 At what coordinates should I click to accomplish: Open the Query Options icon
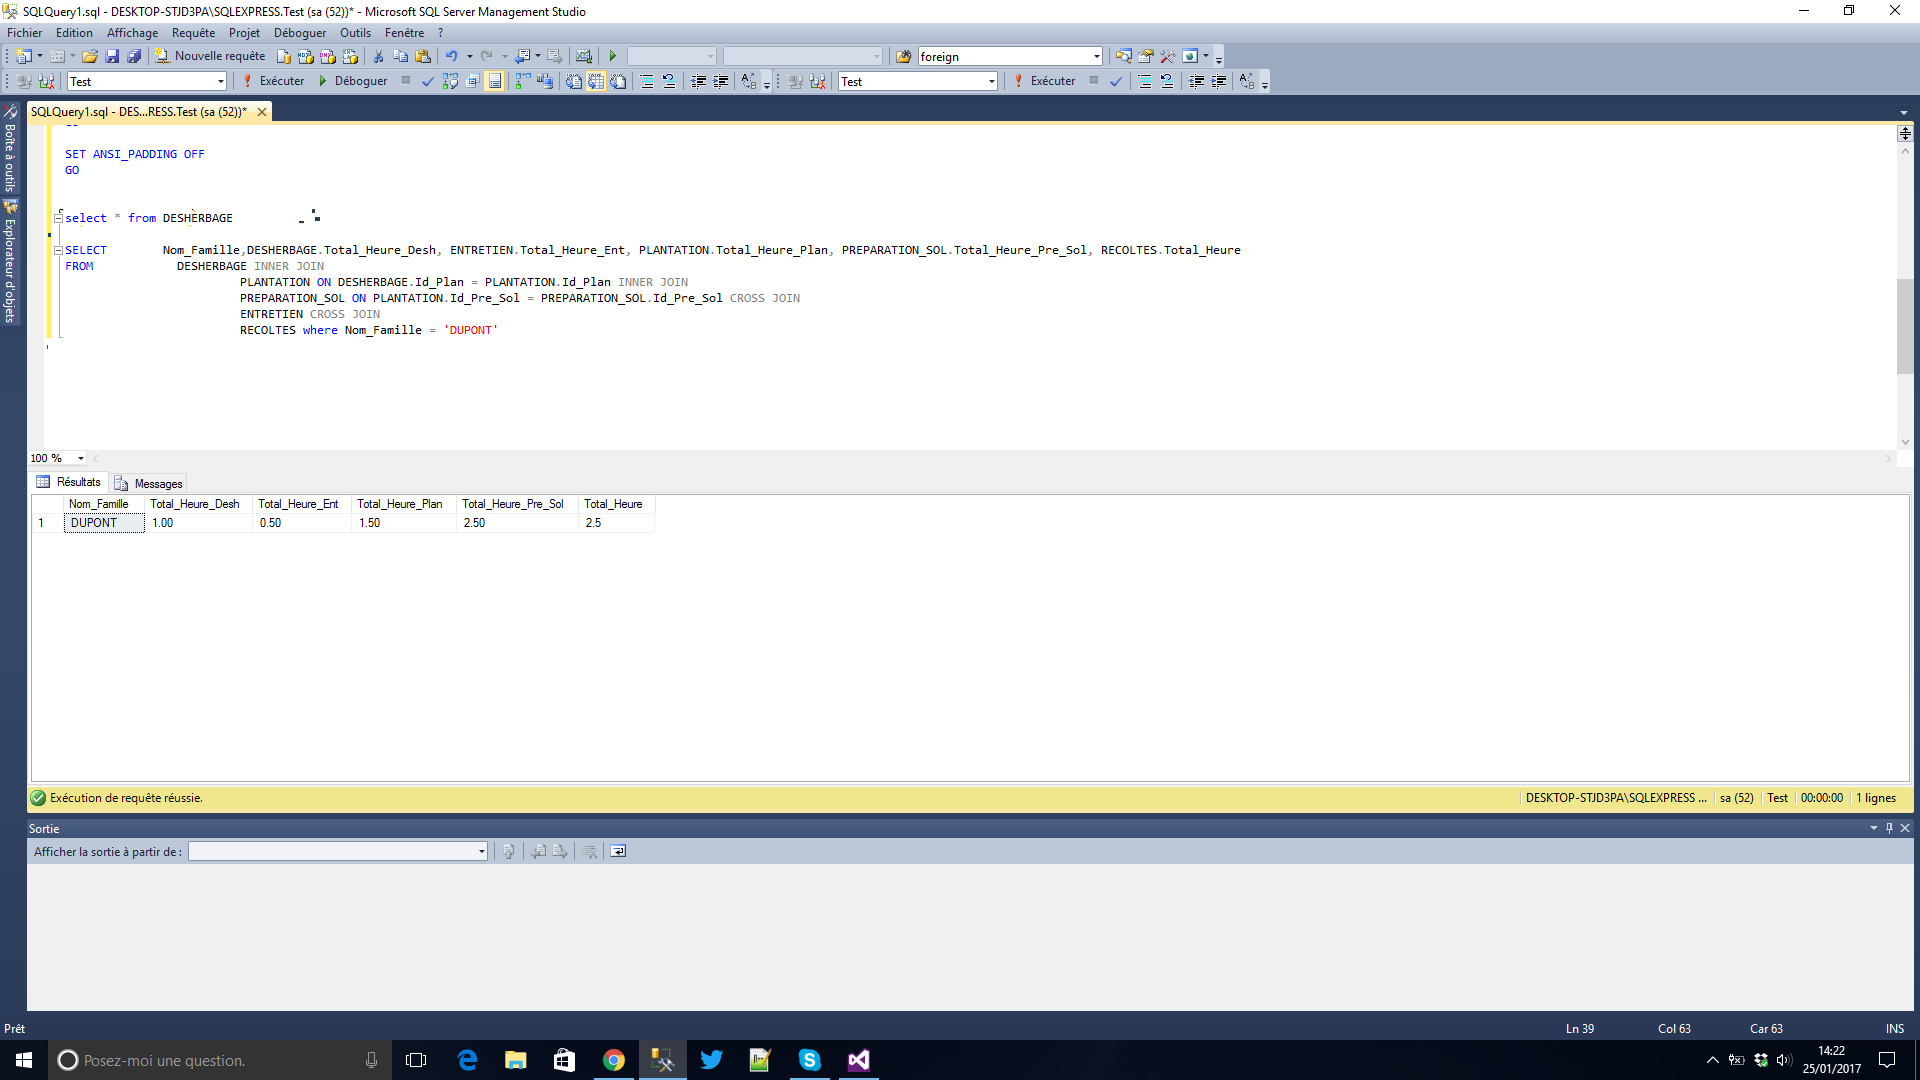(x=473, y=82)
